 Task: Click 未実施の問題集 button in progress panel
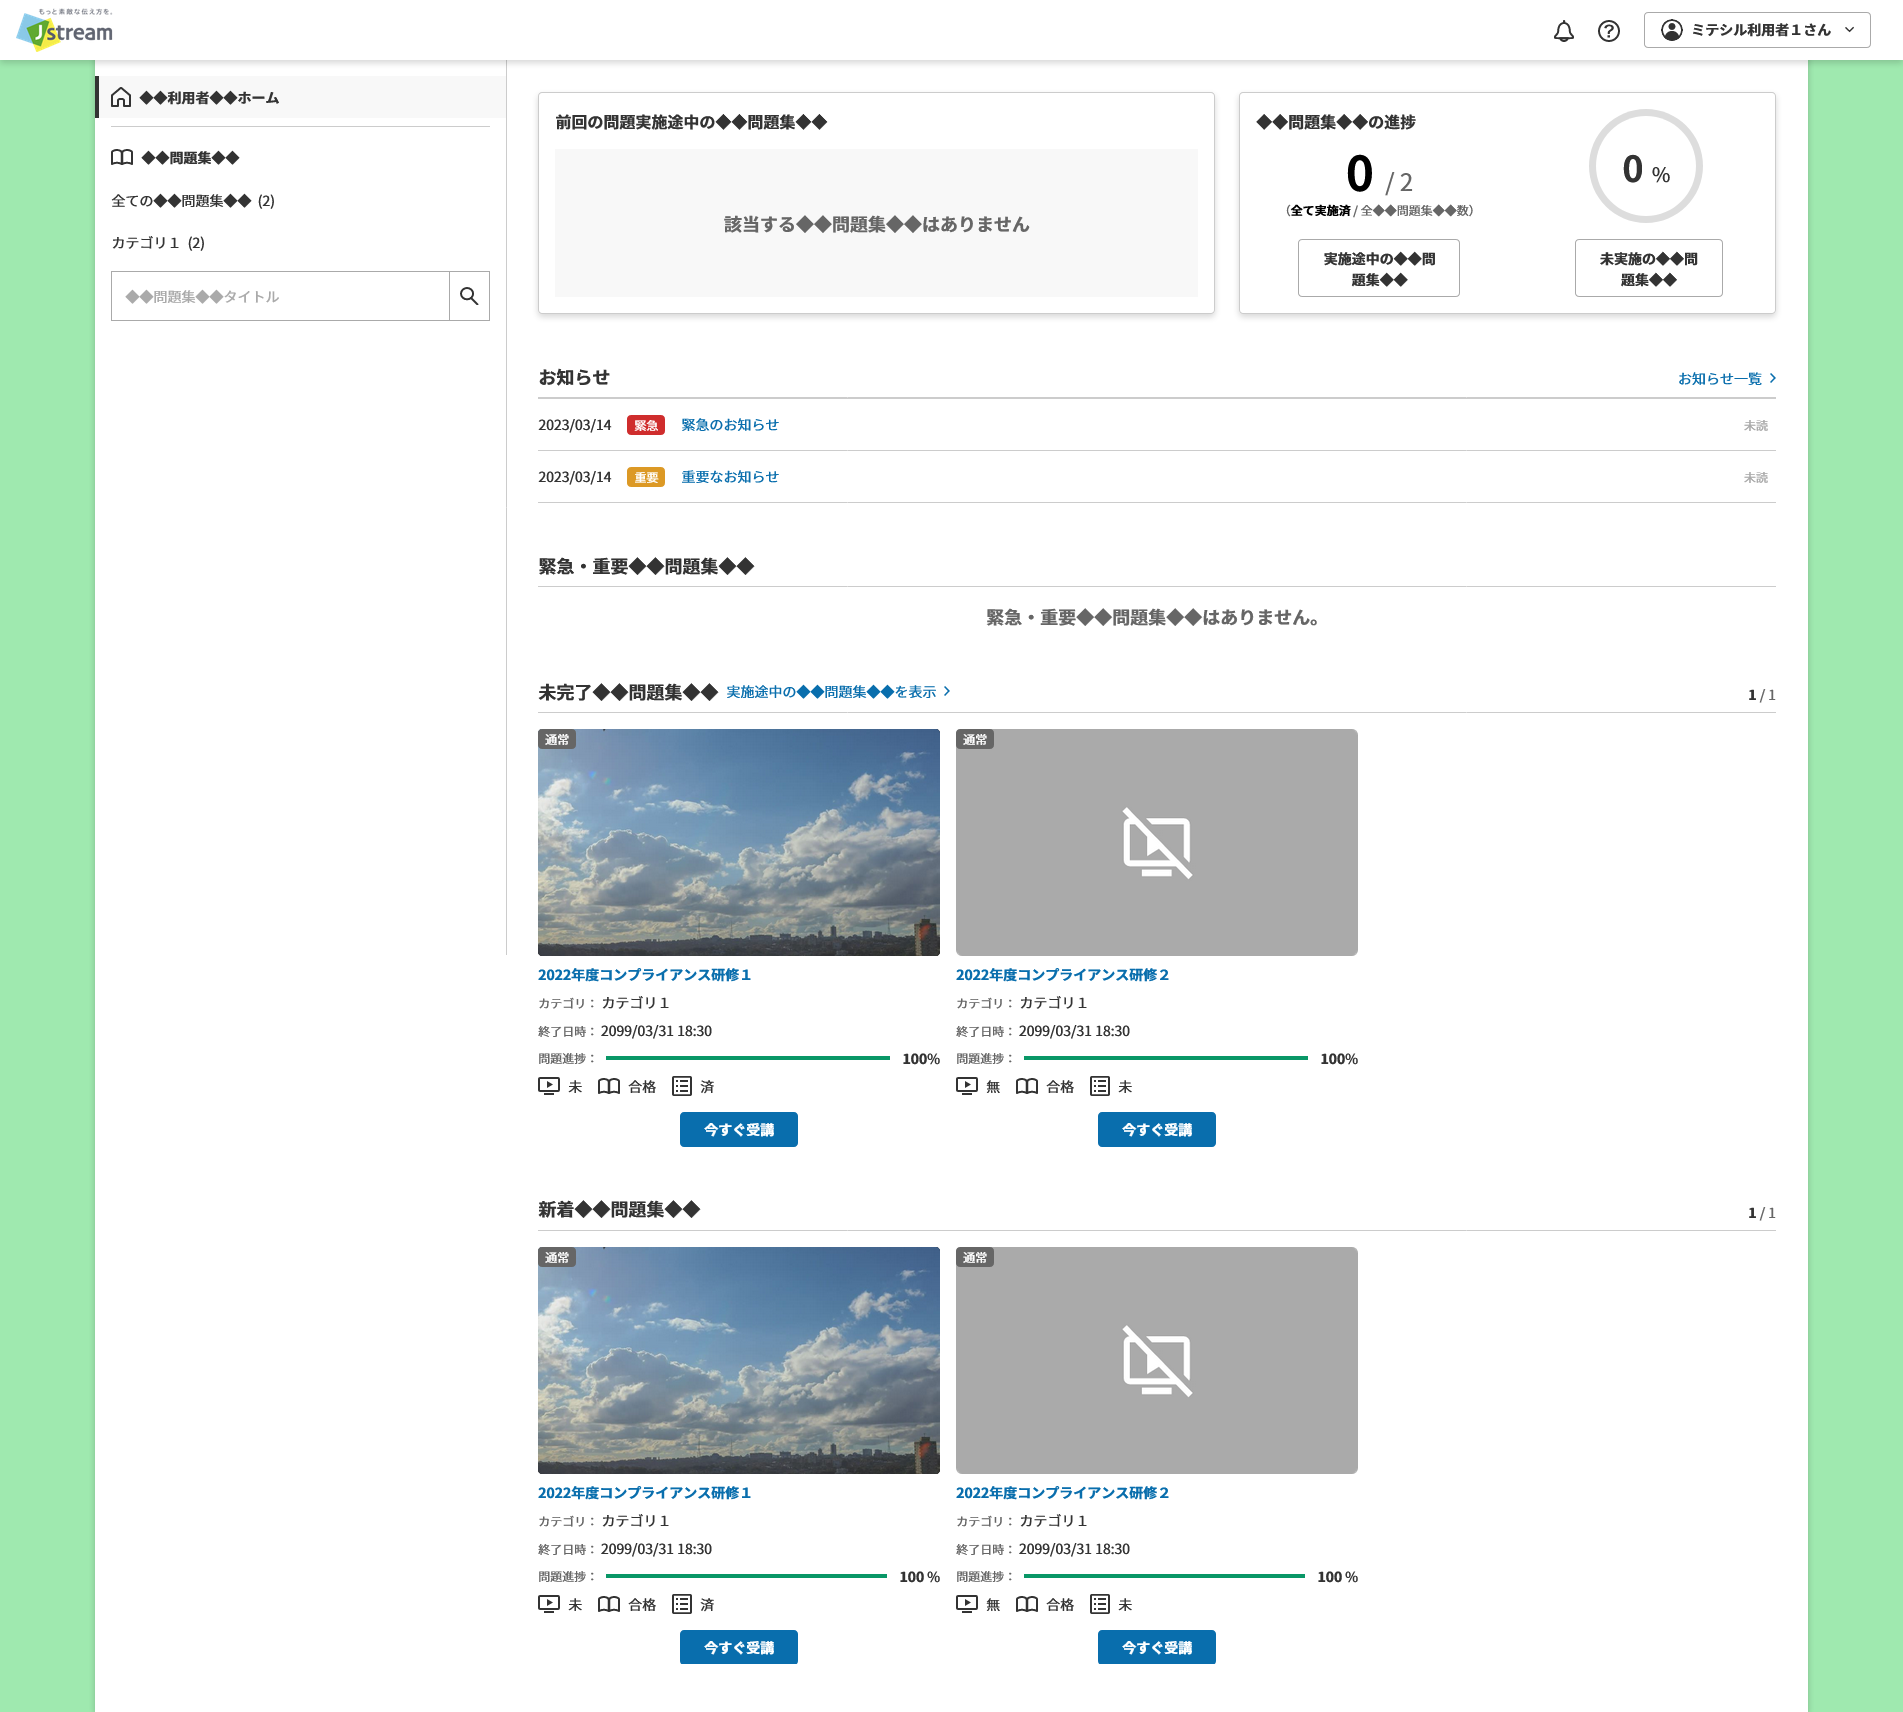point(1649,268)
